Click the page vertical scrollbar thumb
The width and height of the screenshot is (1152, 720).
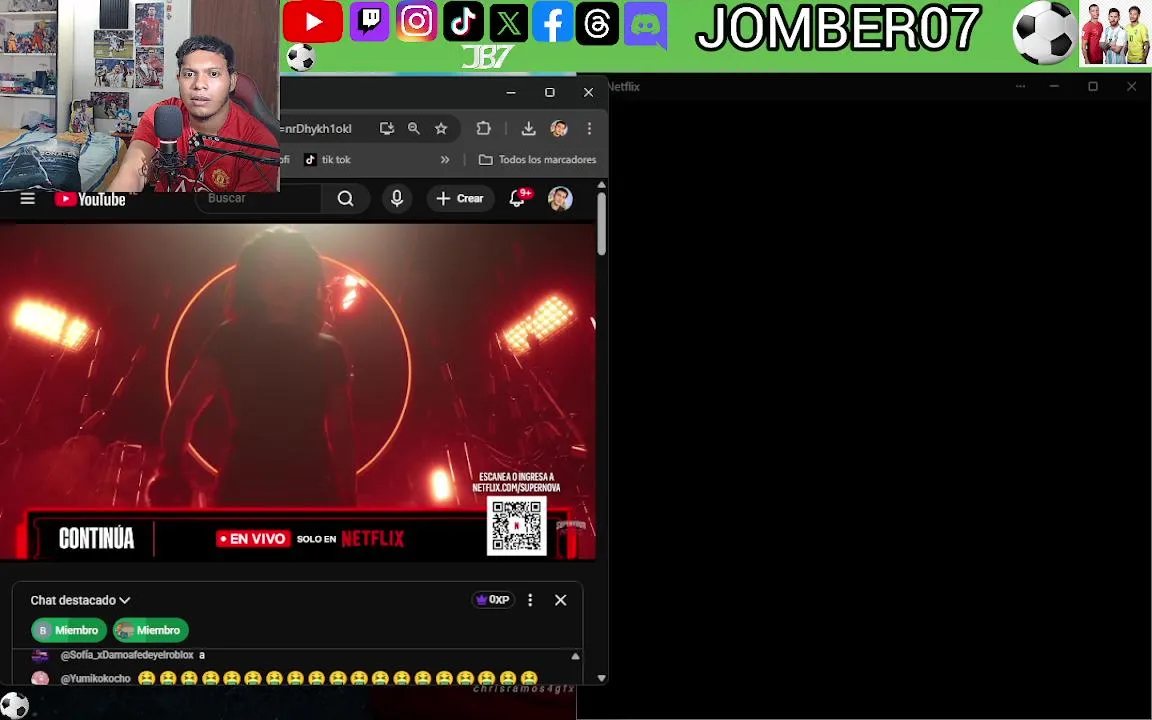pos(602,224)
